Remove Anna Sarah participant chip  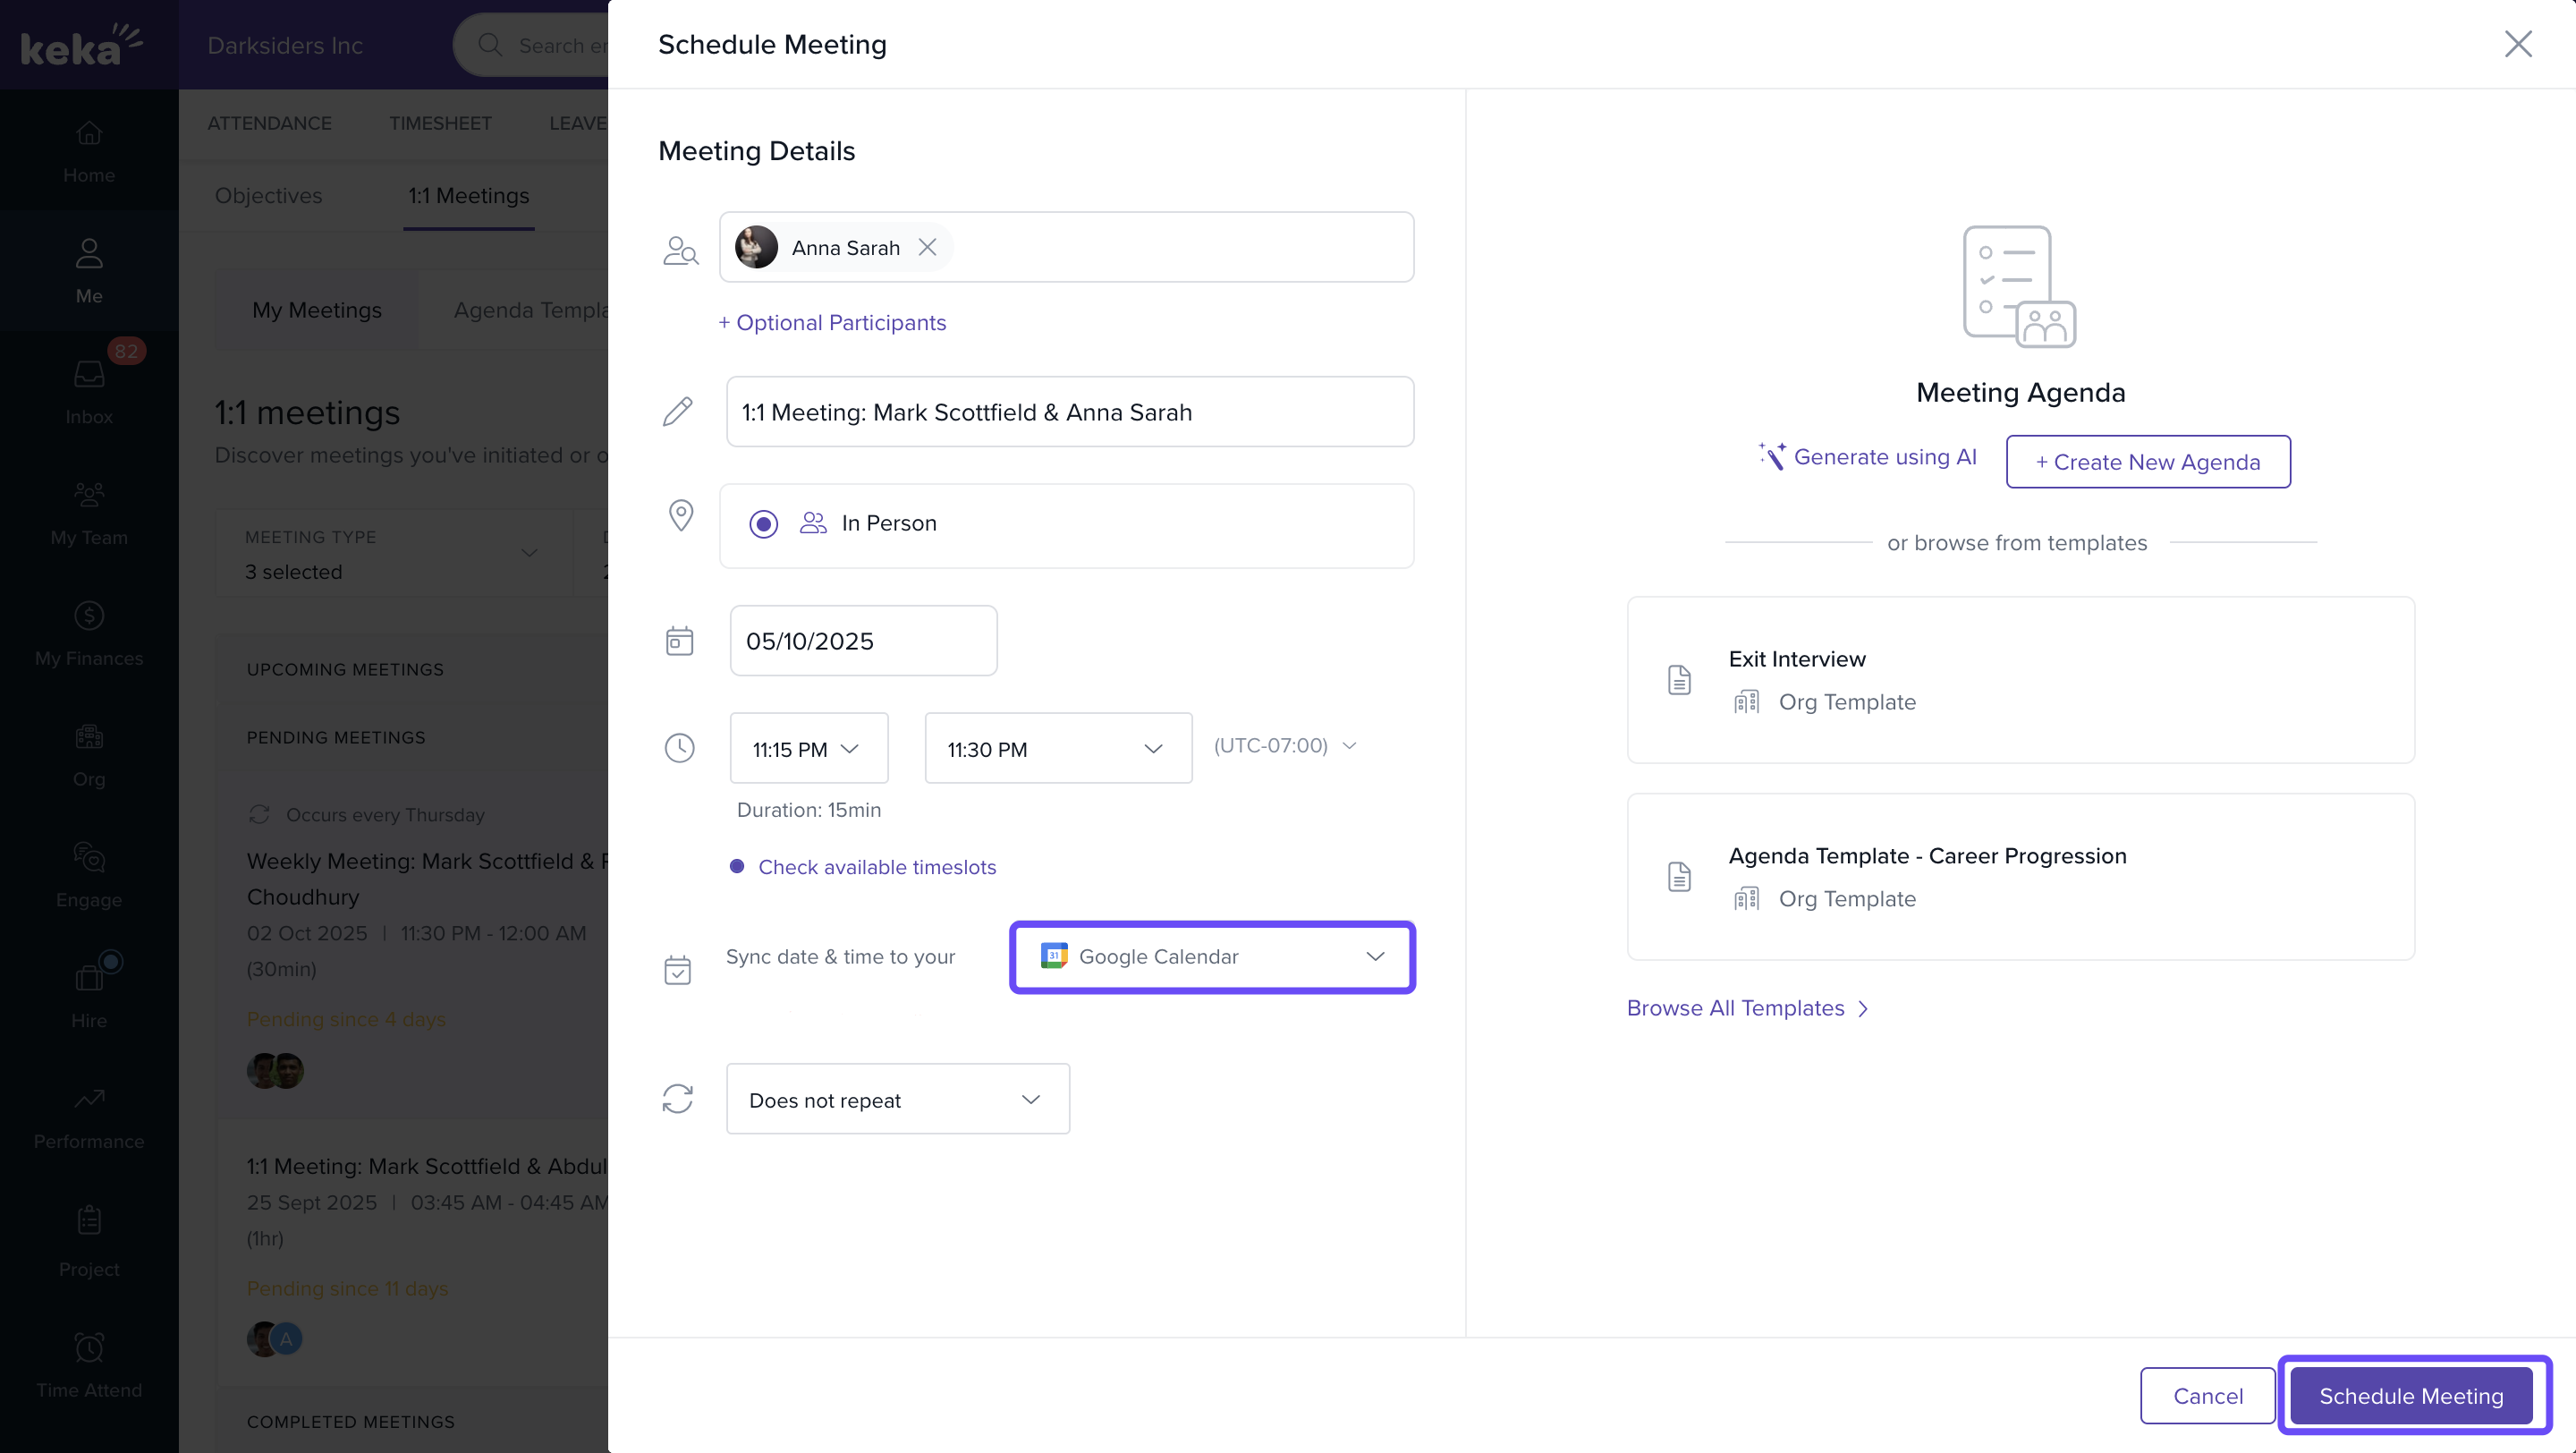point(927,247)
